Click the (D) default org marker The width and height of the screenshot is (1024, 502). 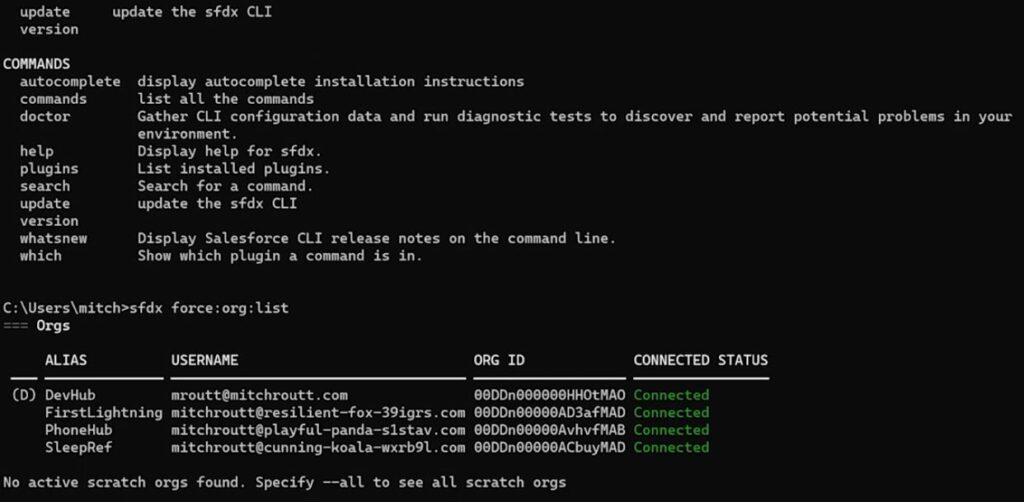(23, 395)
